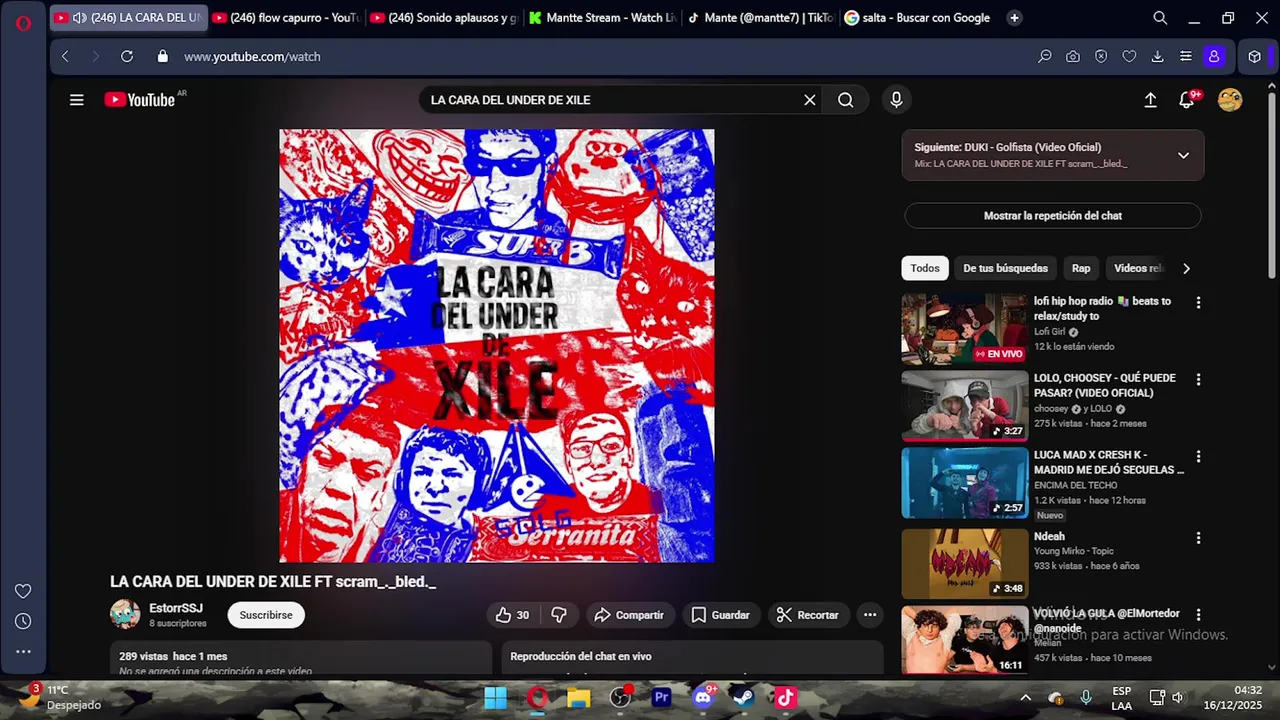Open options for lofi hip hop radio
This screenshot has width=1280, height=720.
click(x=1198, y=302)
